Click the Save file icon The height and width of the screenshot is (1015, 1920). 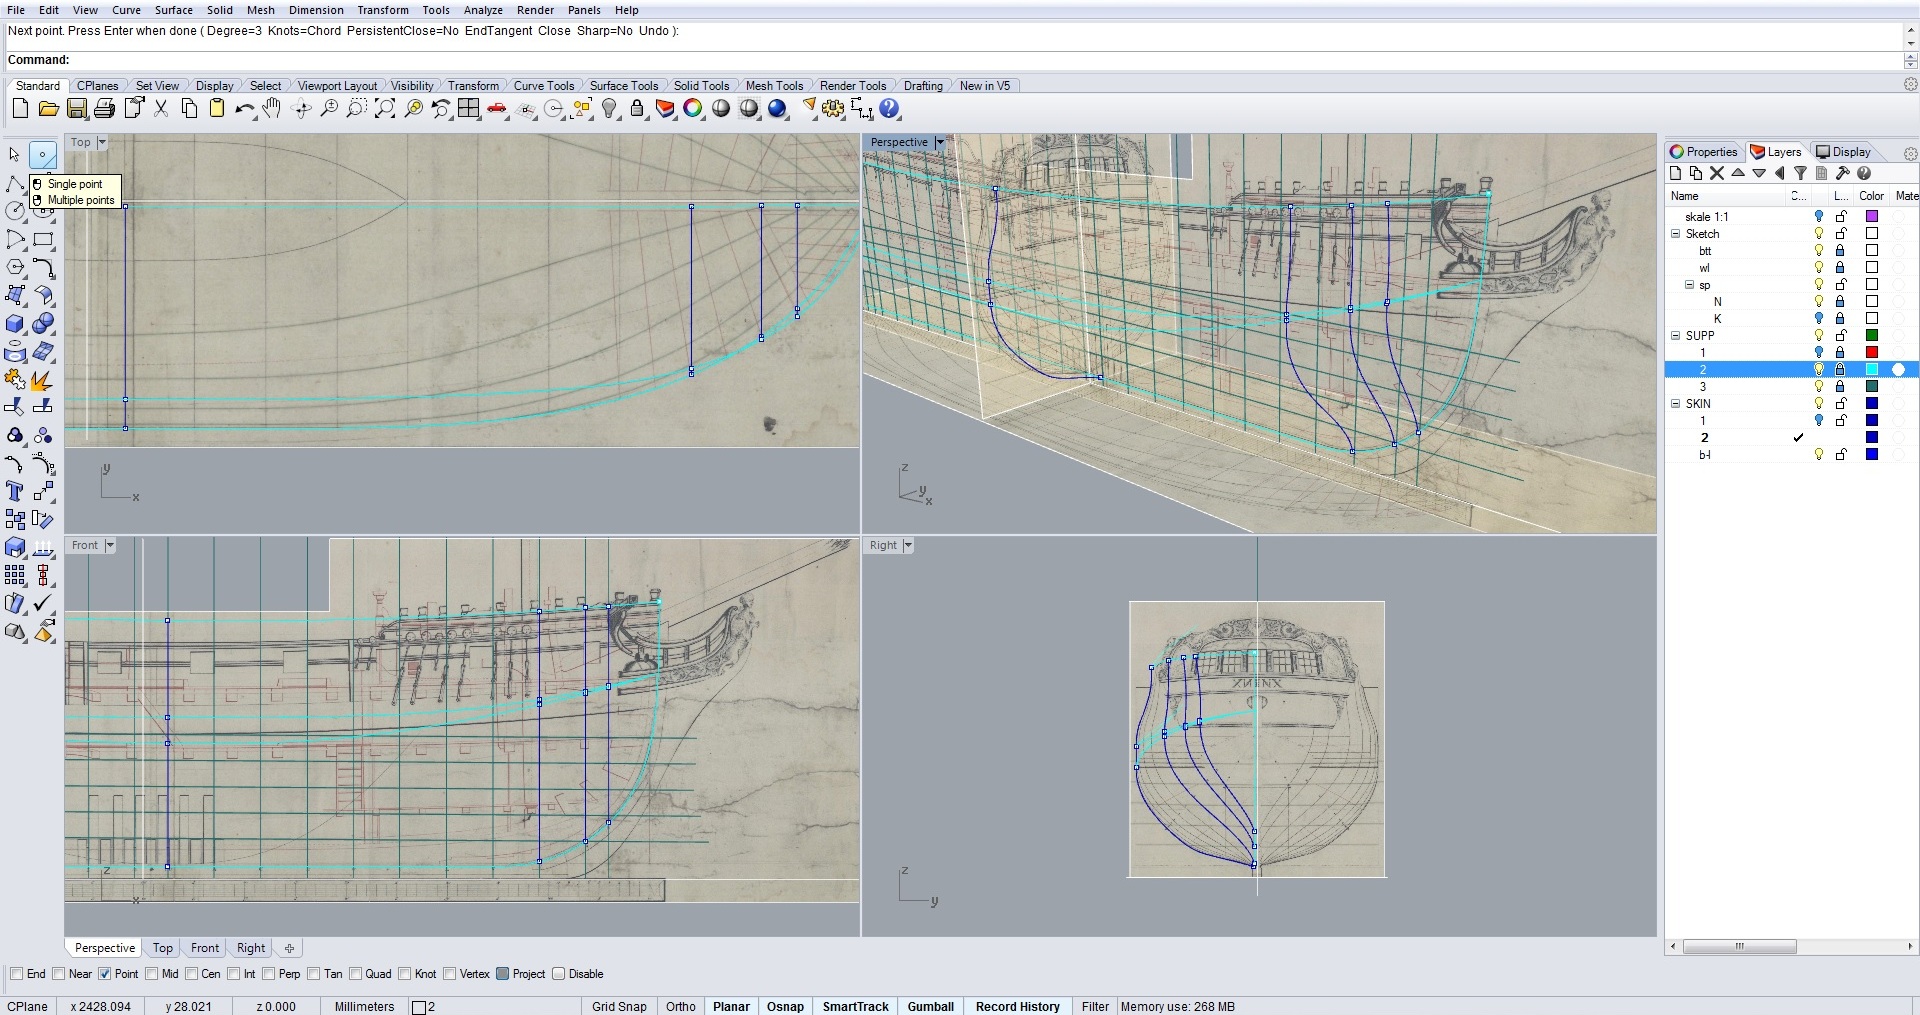point(76,109)
